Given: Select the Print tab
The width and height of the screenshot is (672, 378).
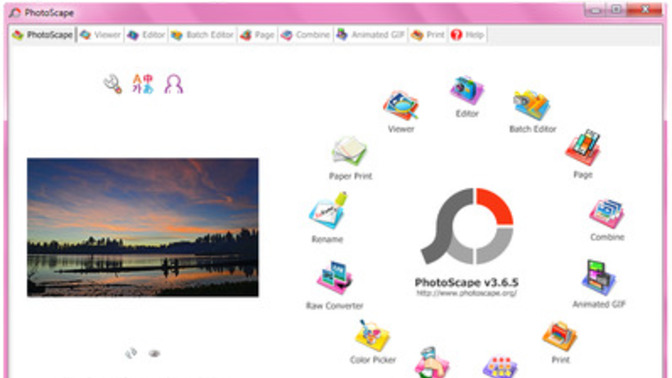Looking at the screenshot, I should click(x=428, y=35).
